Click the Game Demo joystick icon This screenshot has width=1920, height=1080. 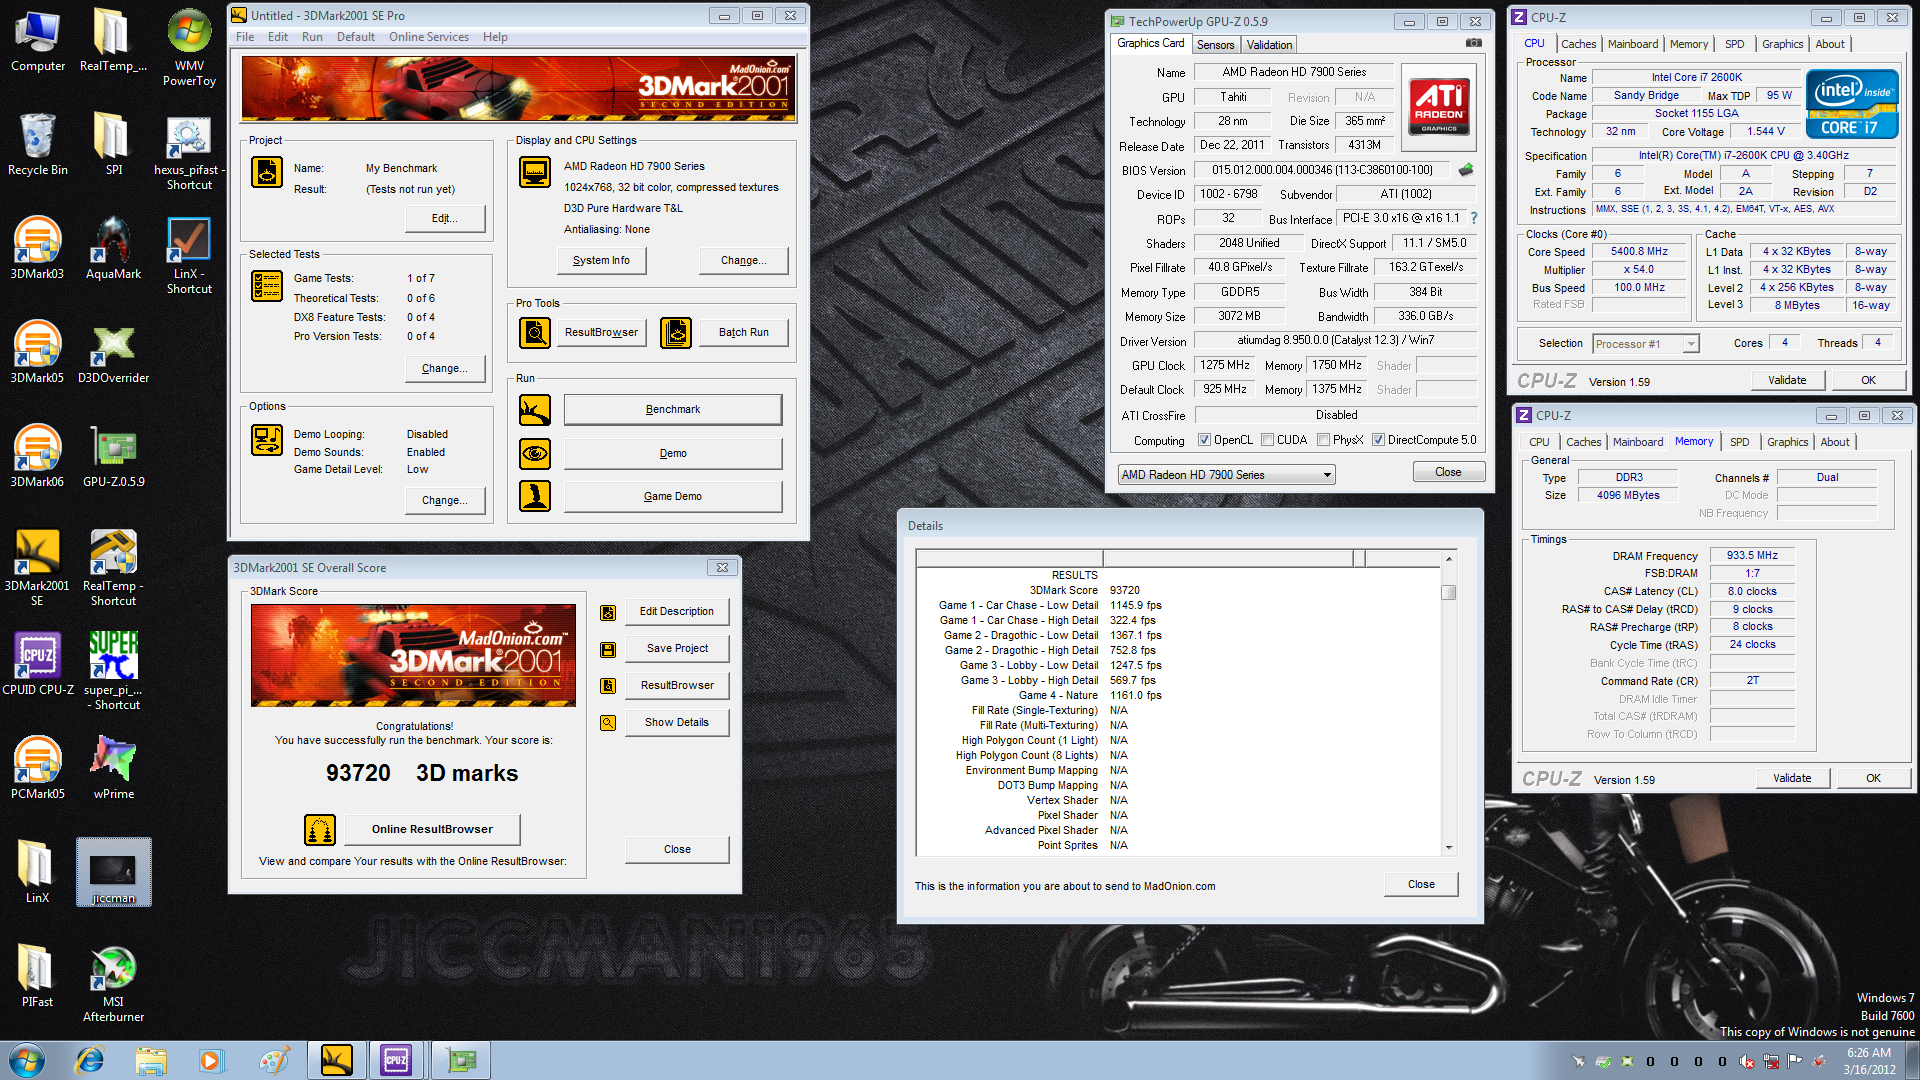click(535, 496)
